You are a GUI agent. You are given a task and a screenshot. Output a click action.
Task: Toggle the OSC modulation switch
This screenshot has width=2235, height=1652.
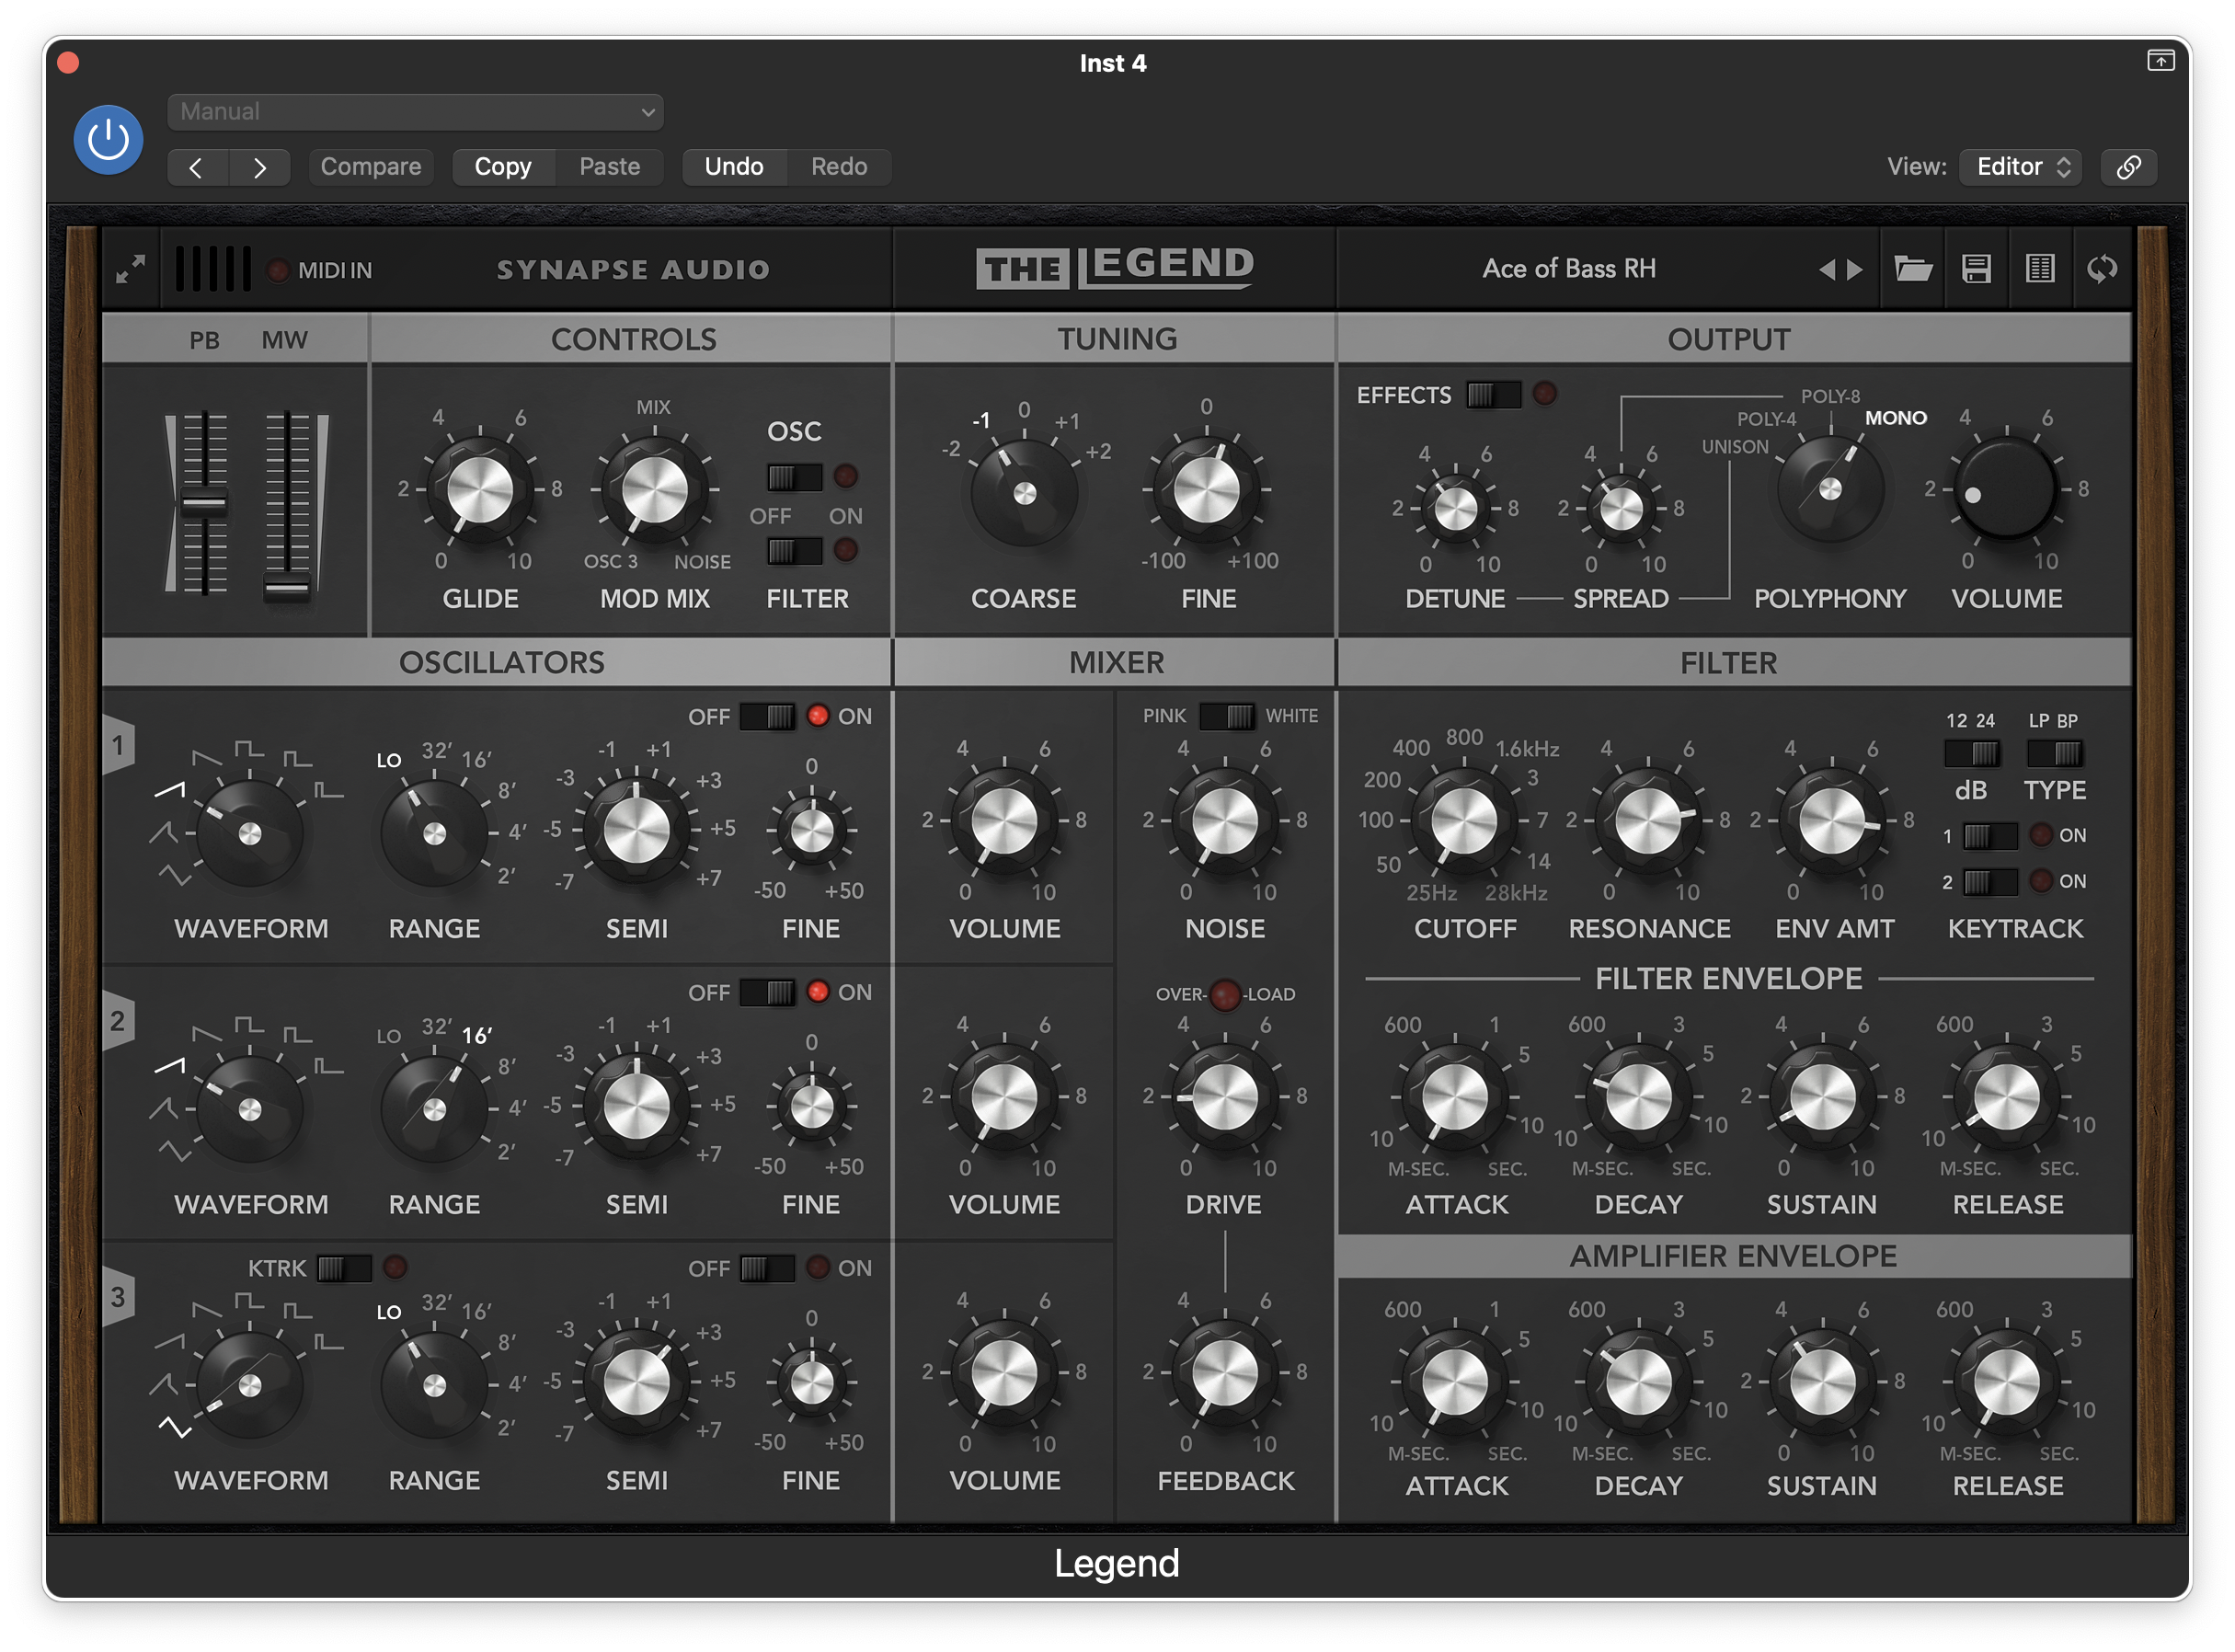[x=794, y=477]
